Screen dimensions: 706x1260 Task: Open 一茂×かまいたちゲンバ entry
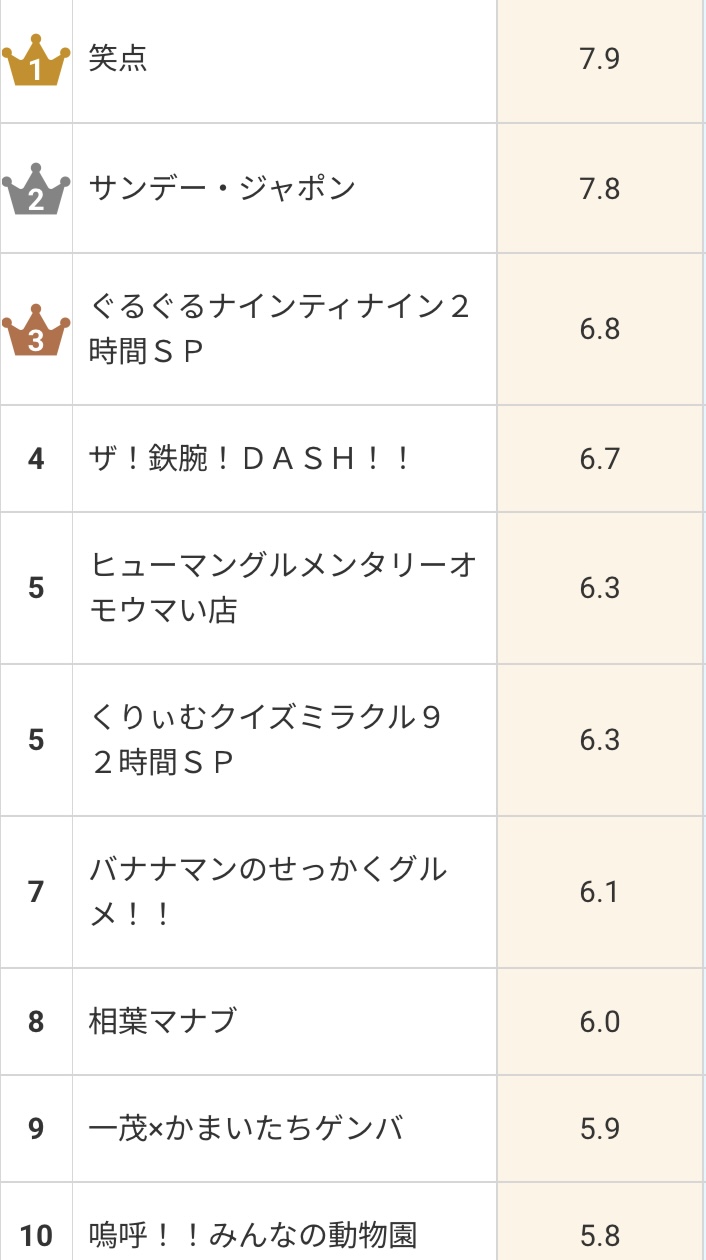[246, 1129]
